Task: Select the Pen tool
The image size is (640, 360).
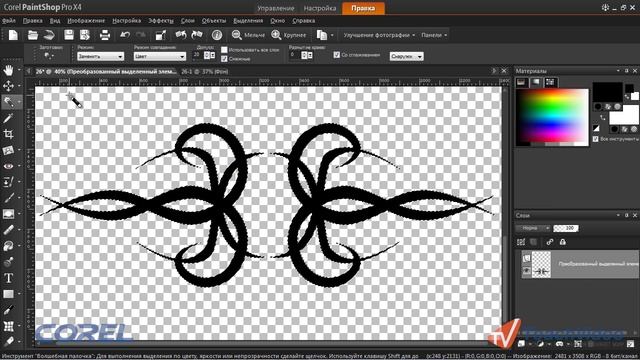Action: pyautogui.click(x=8, y=310)
